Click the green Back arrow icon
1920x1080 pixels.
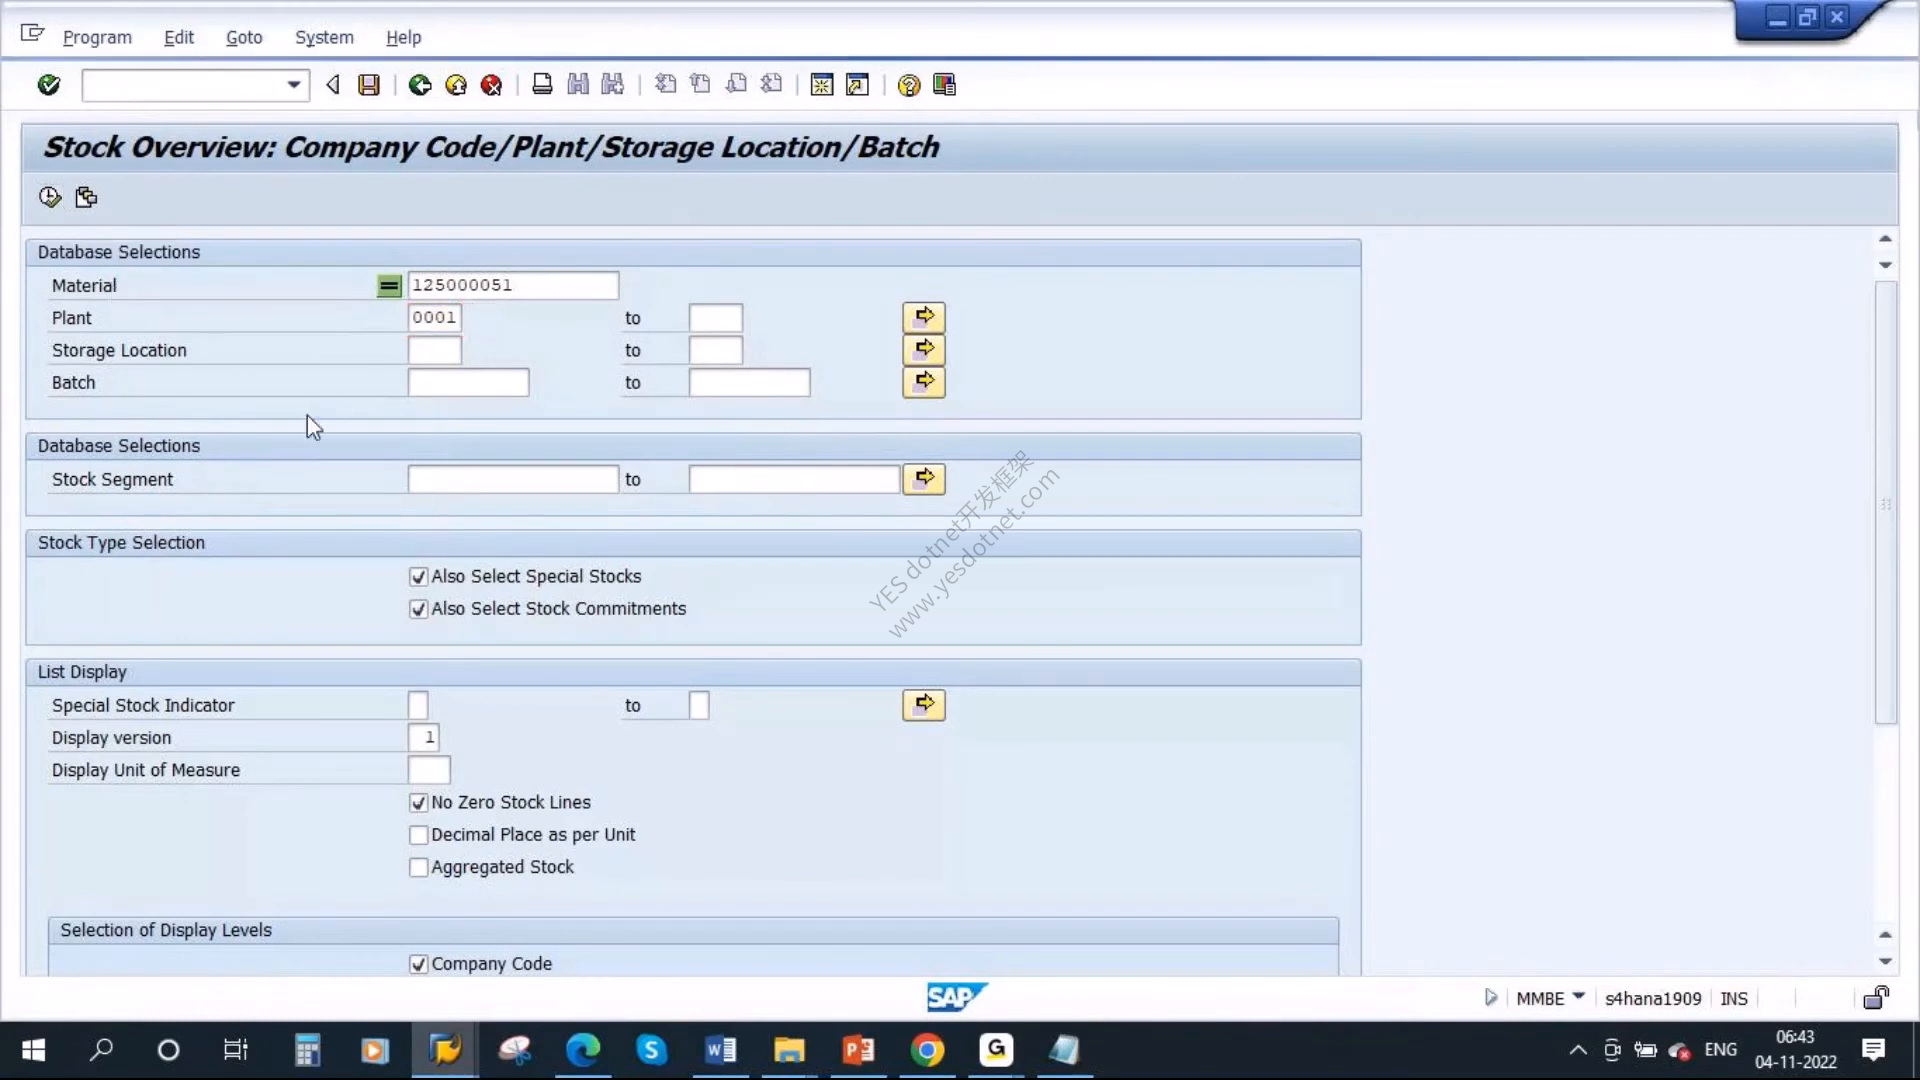coord(420,85)
